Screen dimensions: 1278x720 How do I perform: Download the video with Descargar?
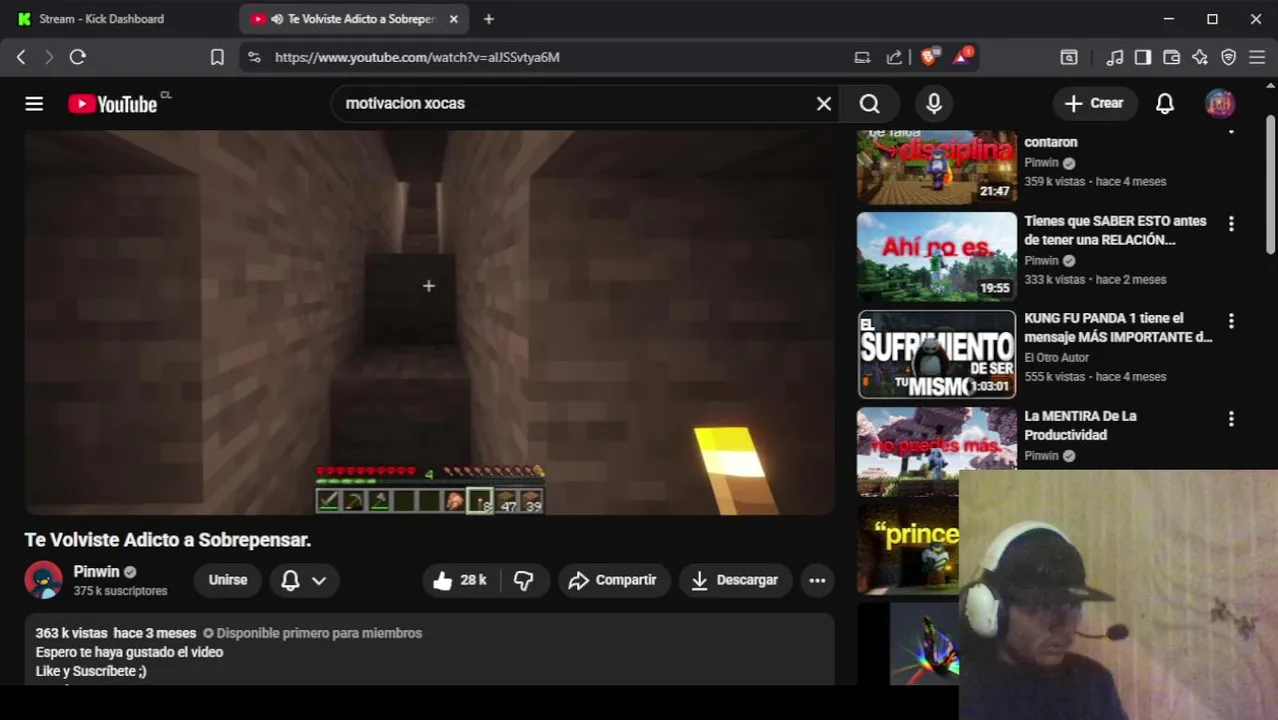pos(735,580)
